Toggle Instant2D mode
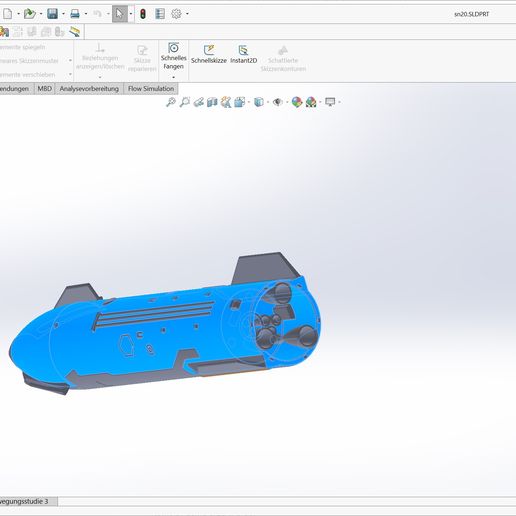 click(243, 55)
